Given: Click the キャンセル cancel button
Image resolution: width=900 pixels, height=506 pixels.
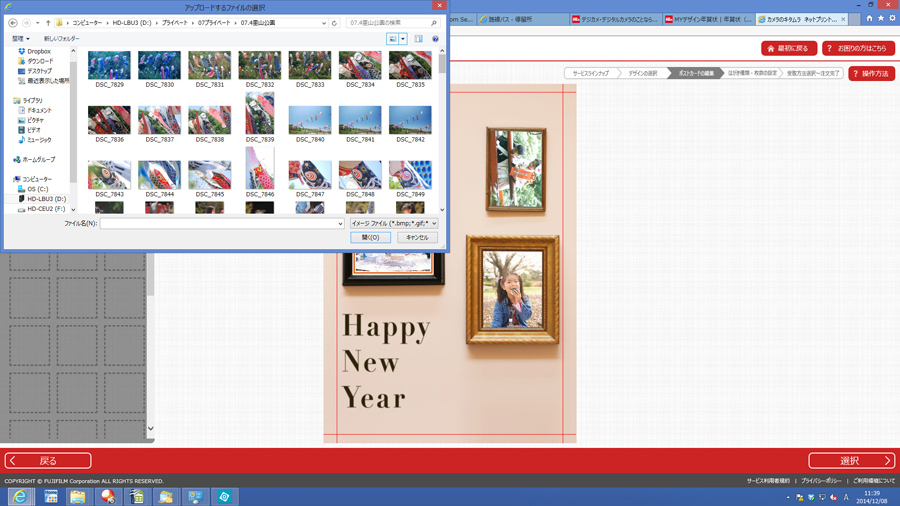Looking at the screenshot, I should [417, 238].
